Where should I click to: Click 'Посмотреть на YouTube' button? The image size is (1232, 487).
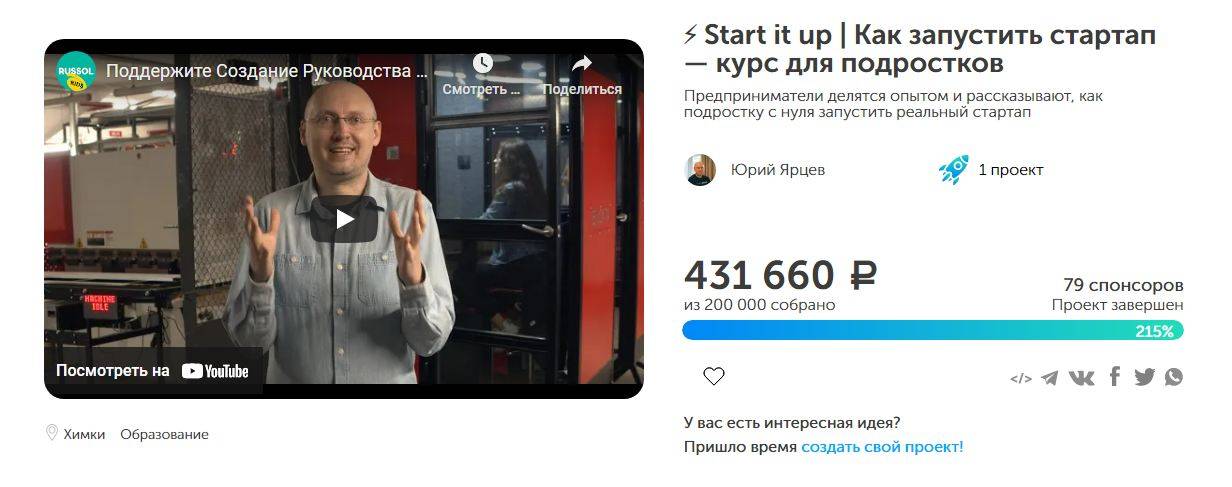pos(153,371)
